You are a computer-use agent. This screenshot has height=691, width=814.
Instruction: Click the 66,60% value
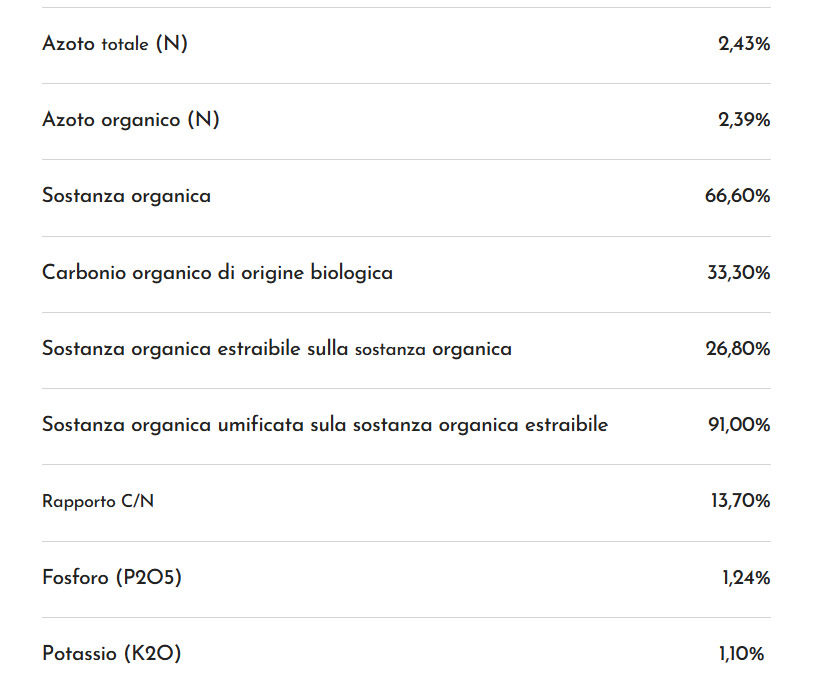click(737, 196)
